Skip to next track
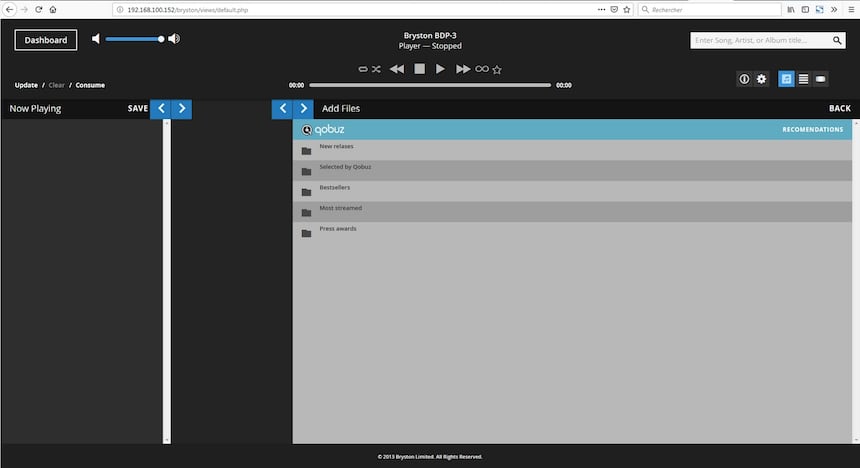Viewport: 860px width, 468px height. click(x=463, y=69)
